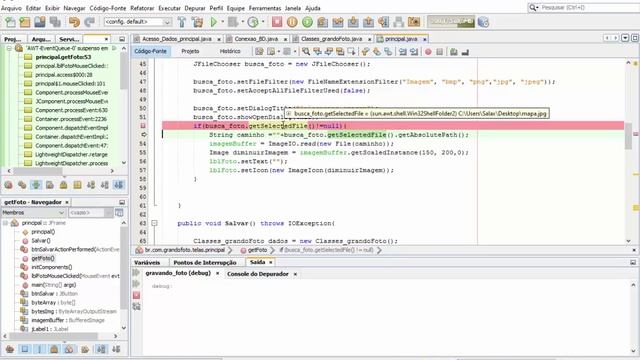
Task: Click getFoto in the editor breadcrumb
Action: (257, 250)
